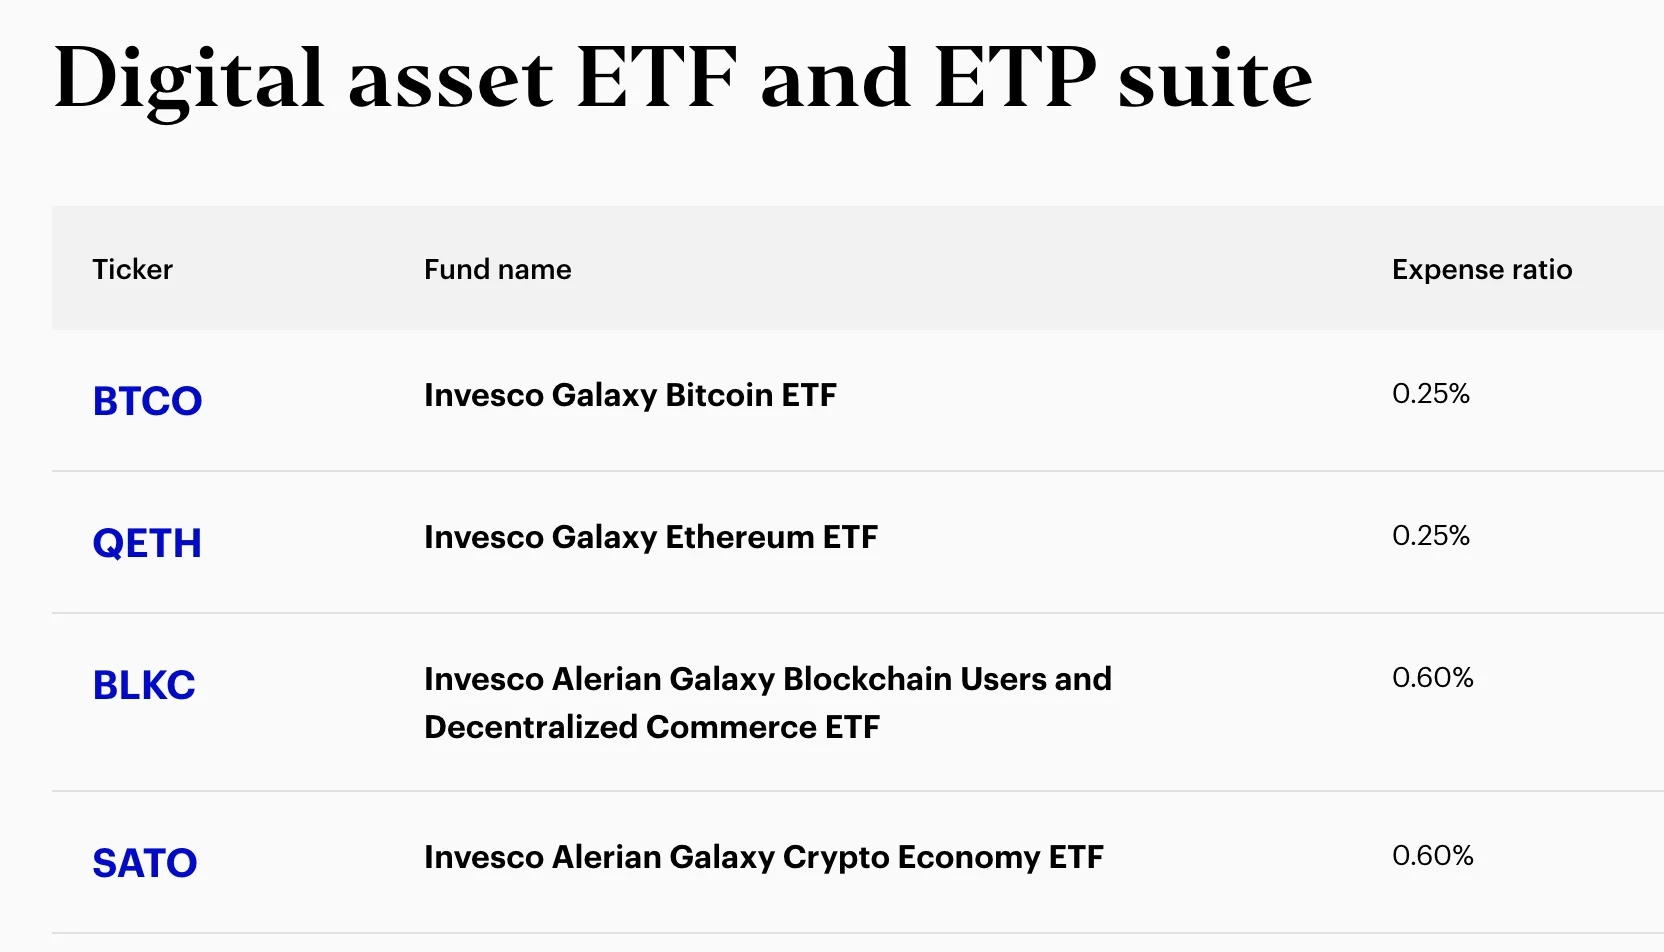
Task: Click the Digital asset ETF and ETP suite heading
Action: pyautogui.click(x=683, y=78)
